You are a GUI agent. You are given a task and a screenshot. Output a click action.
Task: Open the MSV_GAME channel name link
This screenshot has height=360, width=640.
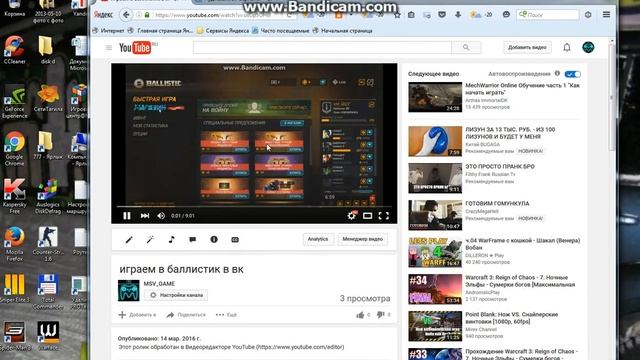[x=159, y=284]
